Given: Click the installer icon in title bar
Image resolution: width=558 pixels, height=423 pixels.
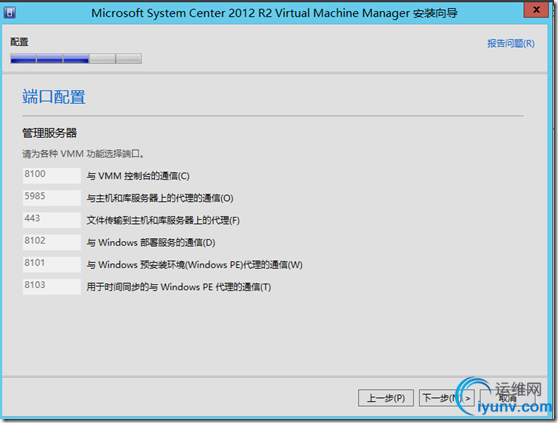Looking at the screenshot, I should [x=9, y=13].
